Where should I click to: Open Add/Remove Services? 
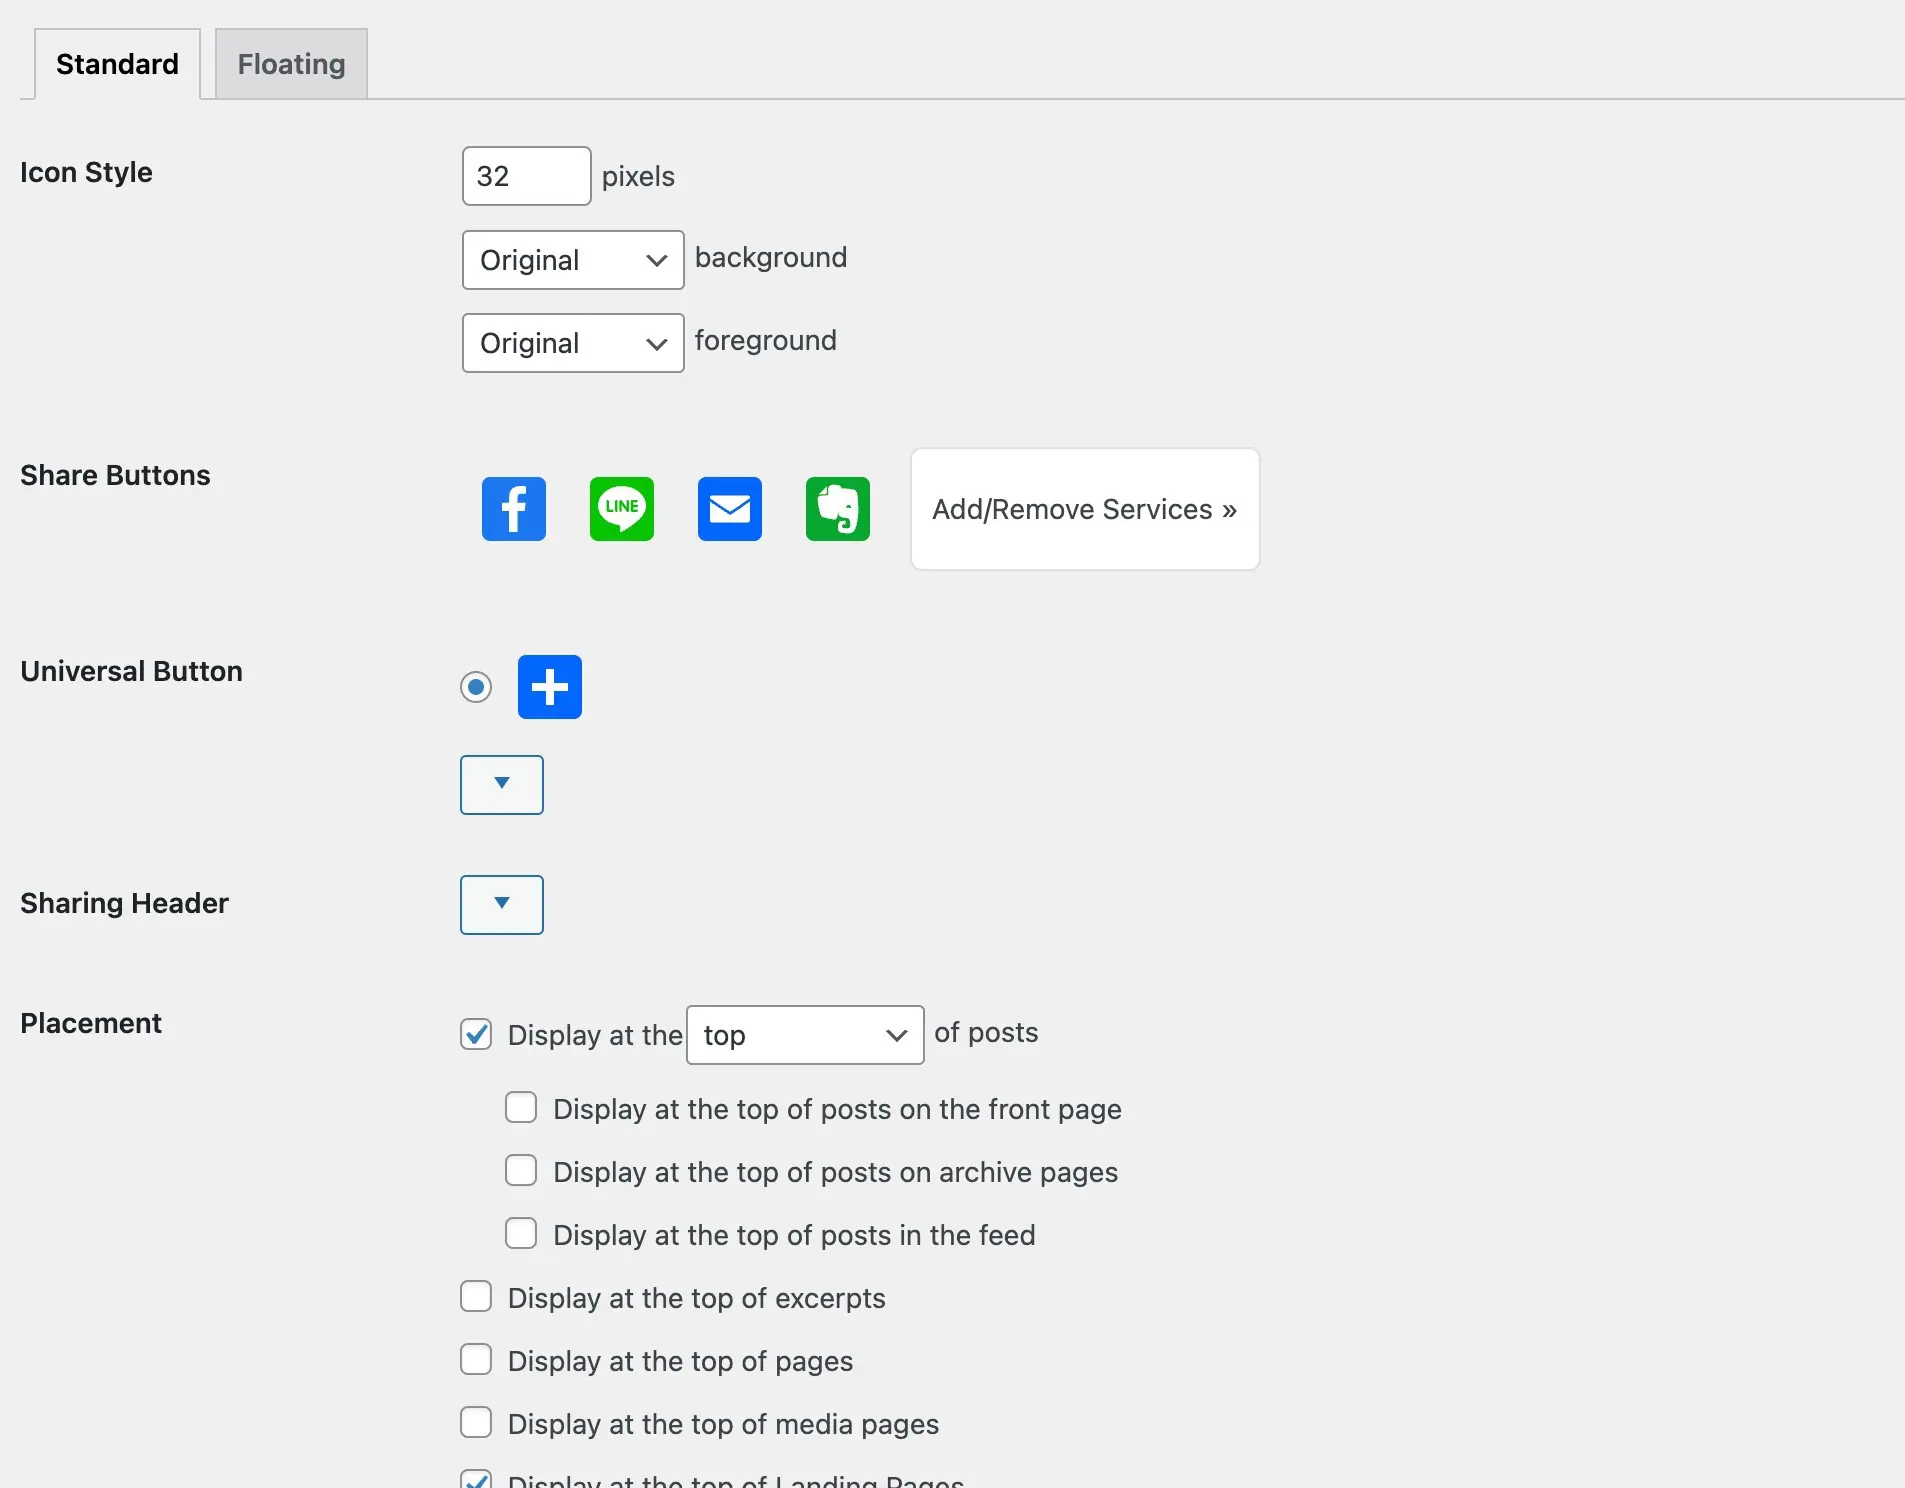point(1085,509)
